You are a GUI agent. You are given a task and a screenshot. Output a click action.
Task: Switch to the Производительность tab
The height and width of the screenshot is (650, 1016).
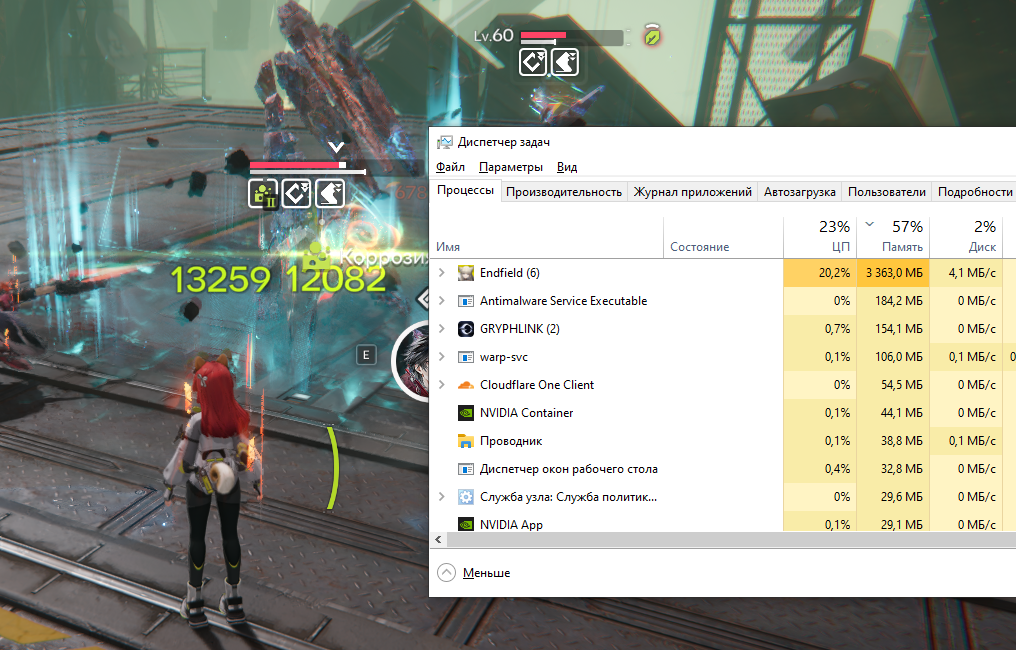point(564,192)
